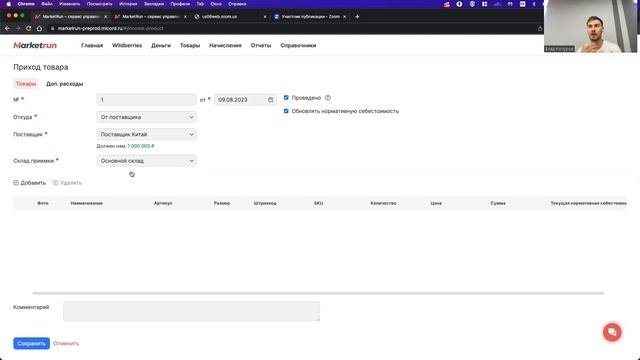This screenshot has height=360, width=640.
Task: Switch to the Доп. расходы tab
Action: pos(64,84)
